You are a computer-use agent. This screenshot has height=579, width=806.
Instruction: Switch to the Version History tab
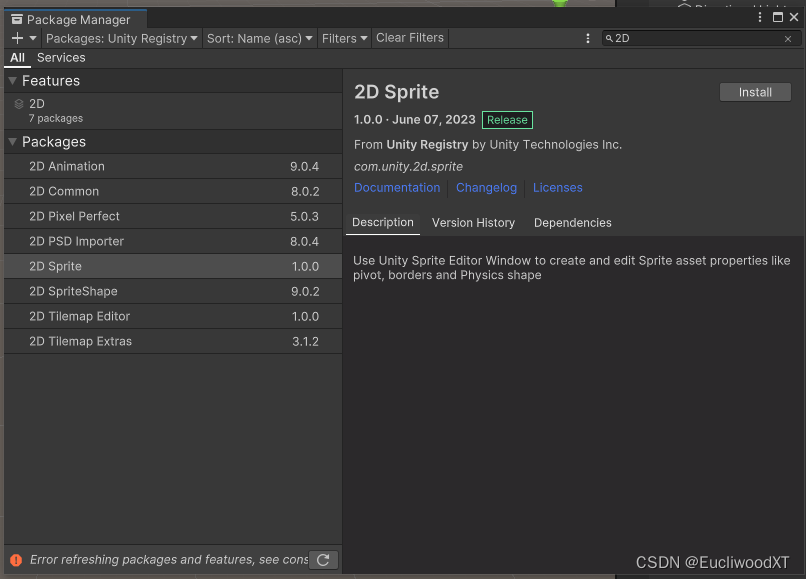473,223
